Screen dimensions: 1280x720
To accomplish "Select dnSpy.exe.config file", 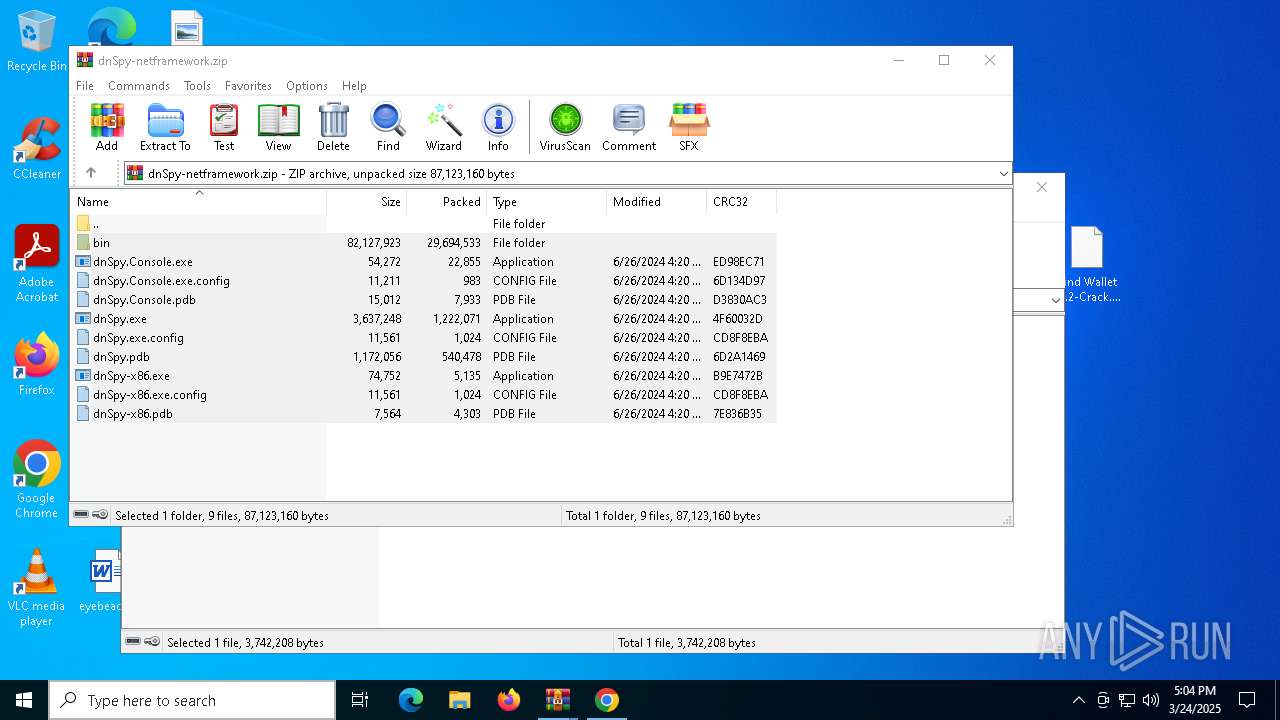I will [424, 337].
